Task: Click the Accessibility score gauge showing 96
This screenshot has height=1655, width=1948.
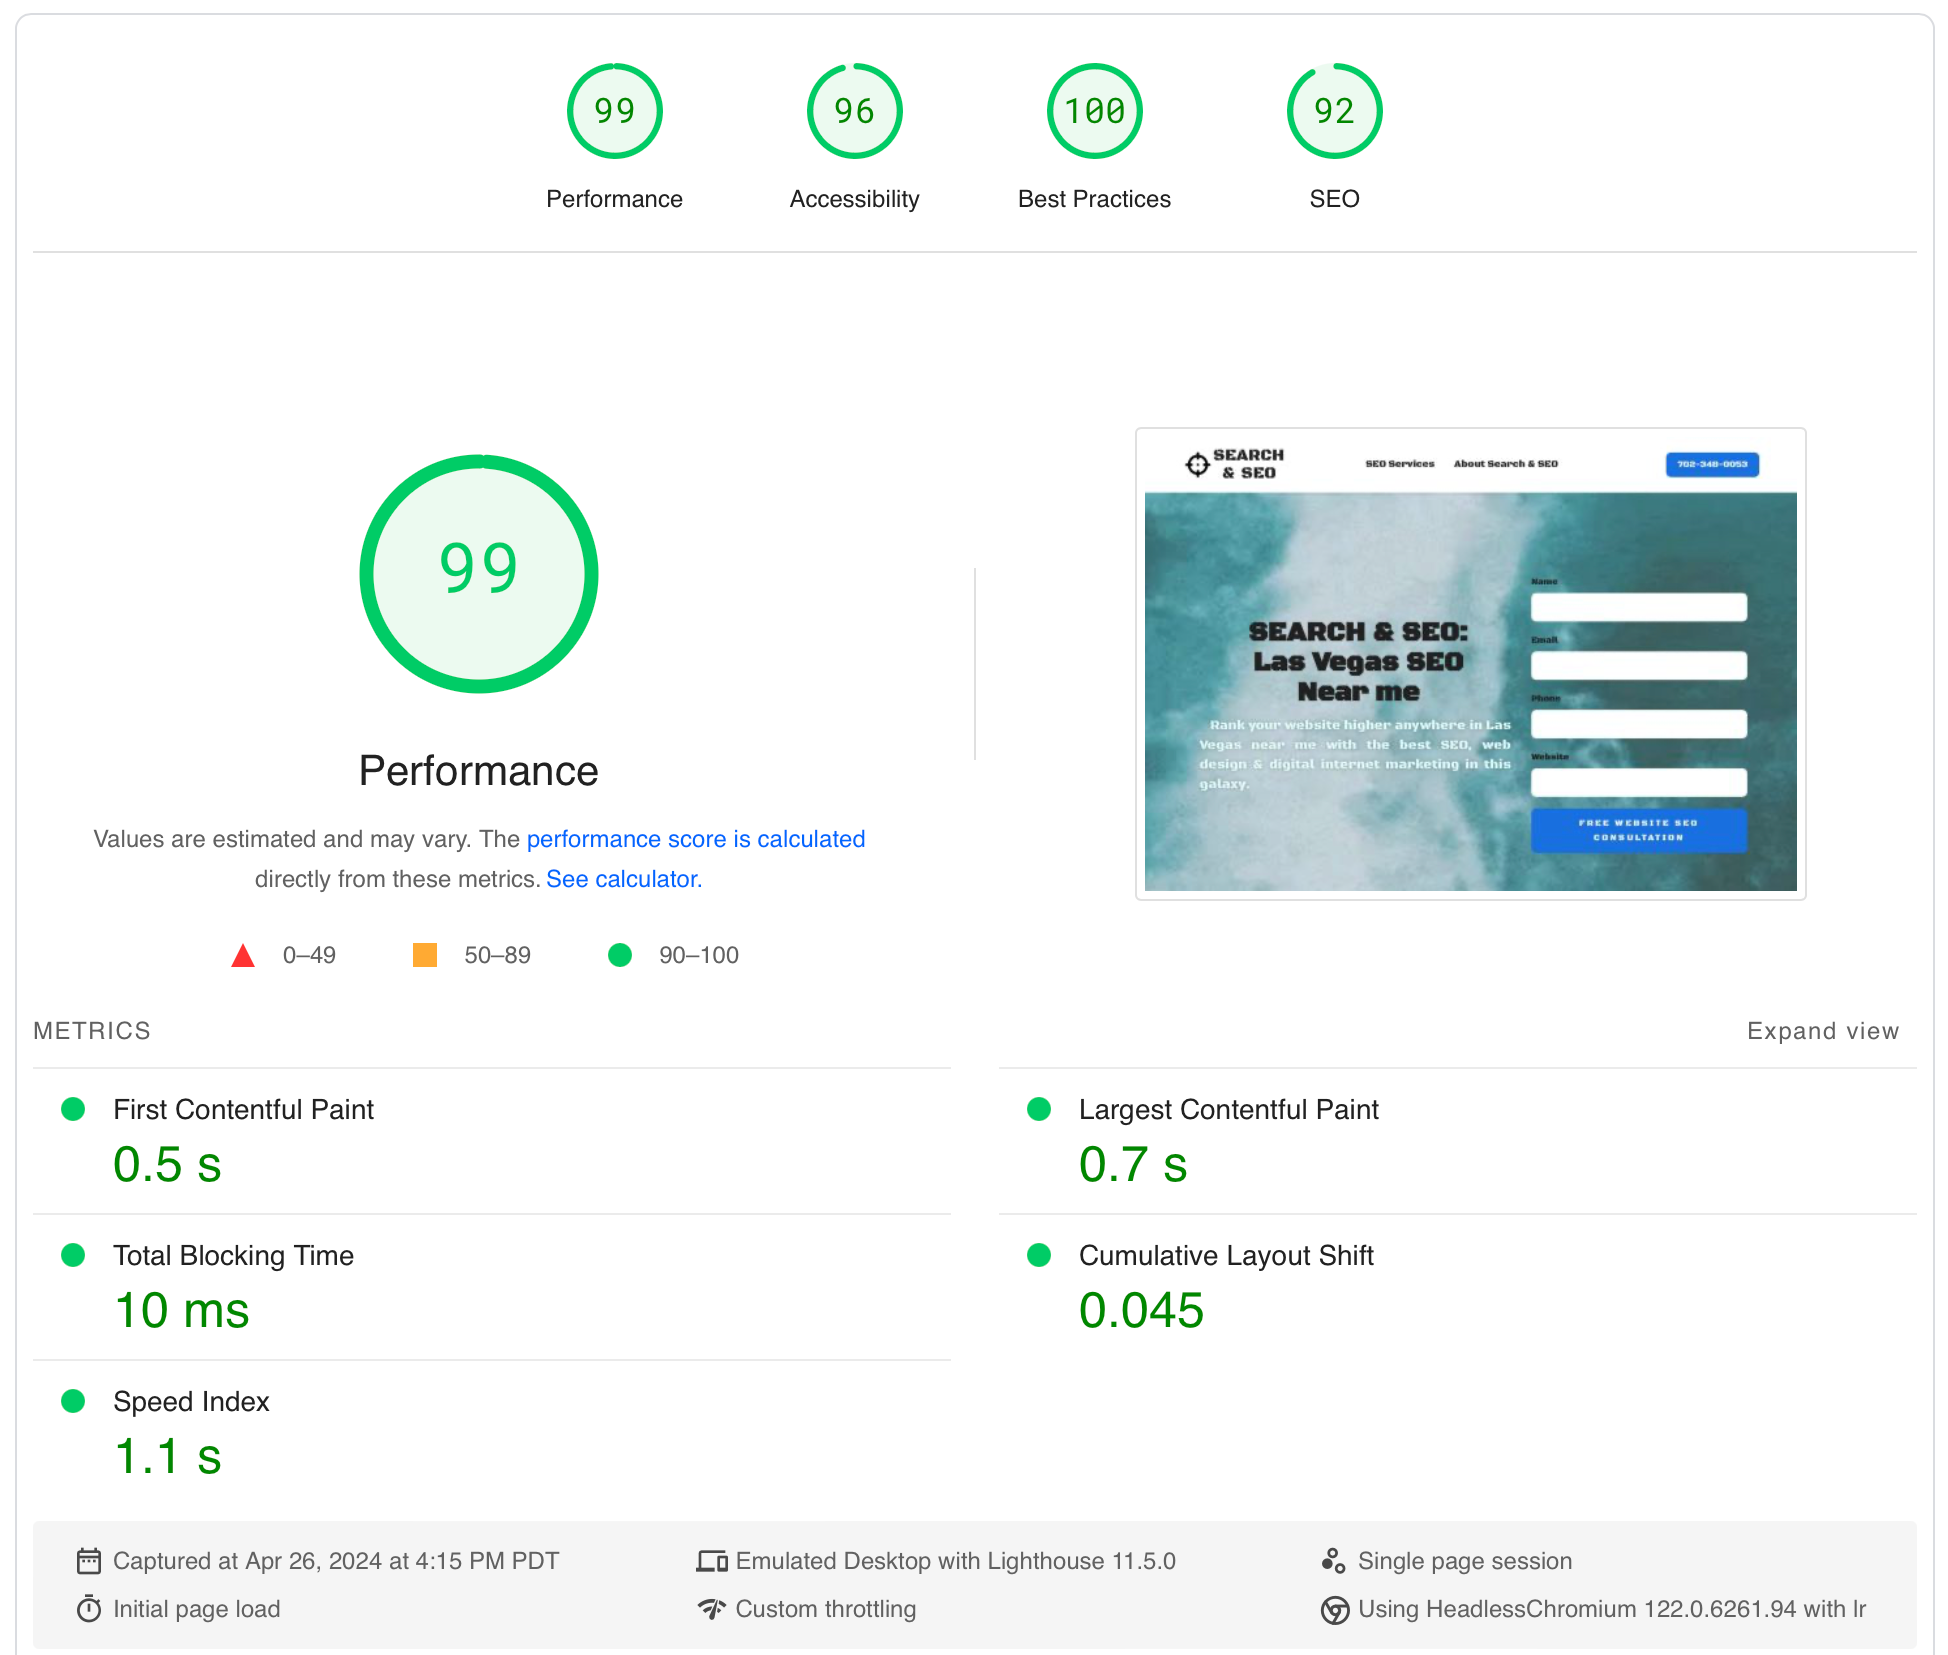Action: pyautogui.click(x=854, y=111)
